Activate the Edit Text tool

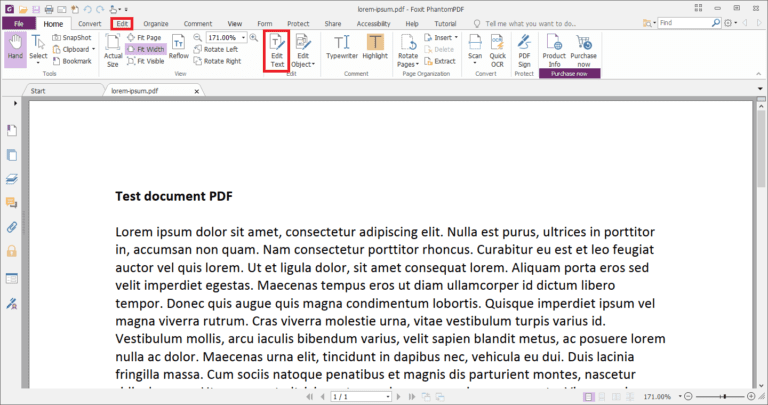277,51
